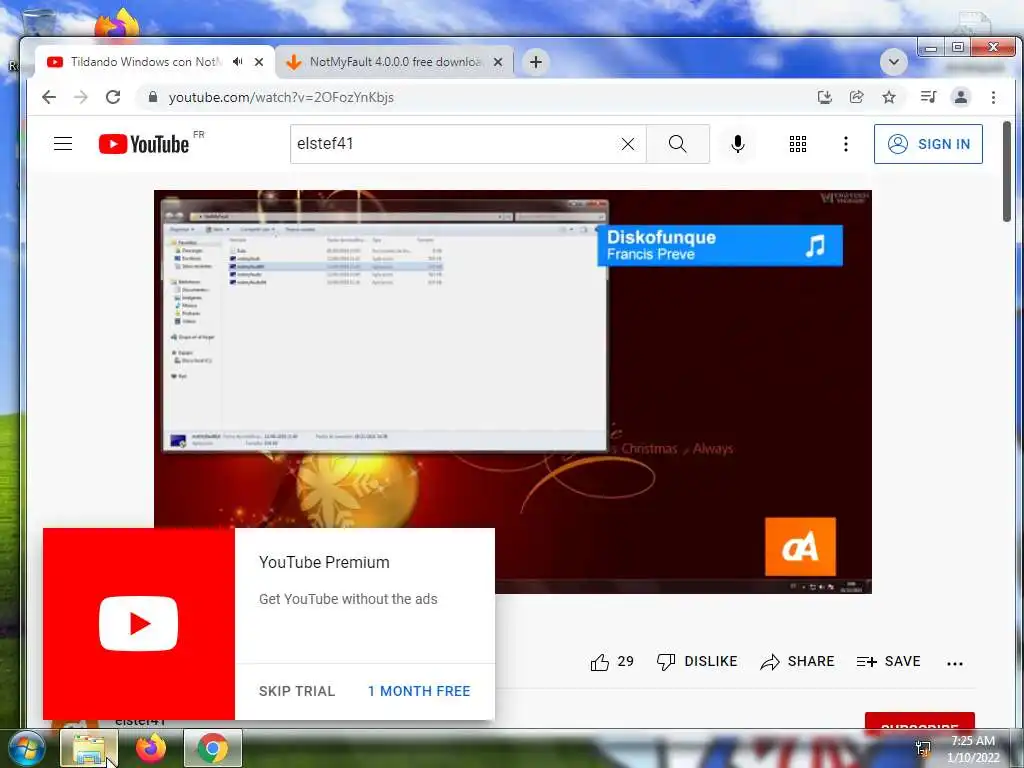The image size is (1024, 768).
Task: Click the video player area
Action: [513, 392]
